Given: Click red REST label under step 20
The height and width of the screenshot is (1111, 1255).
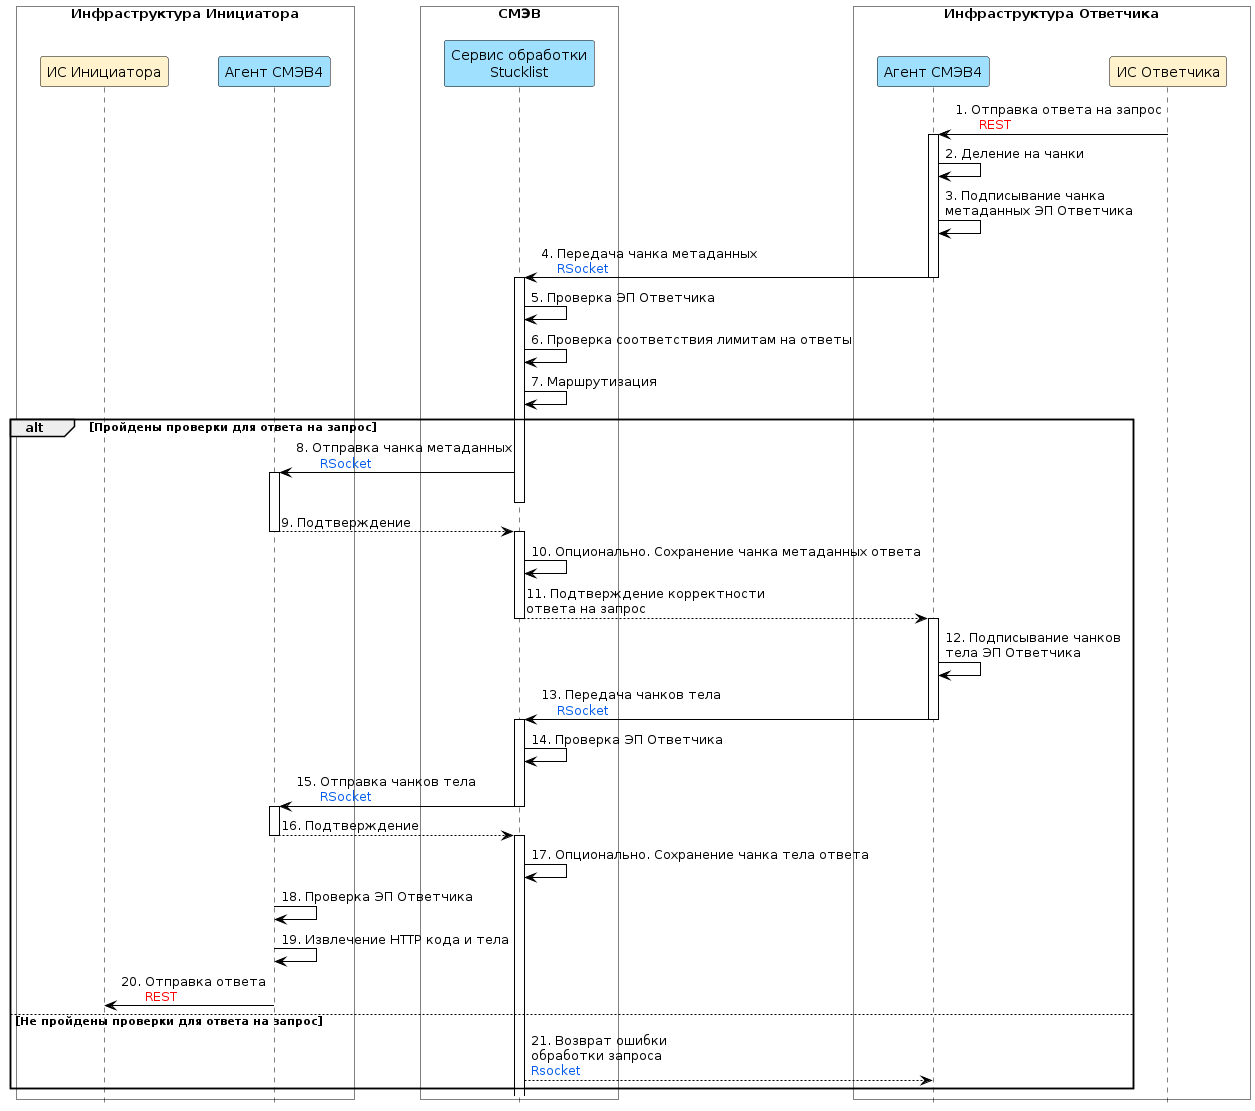Looking at the screenshot, I should [160, 997].
